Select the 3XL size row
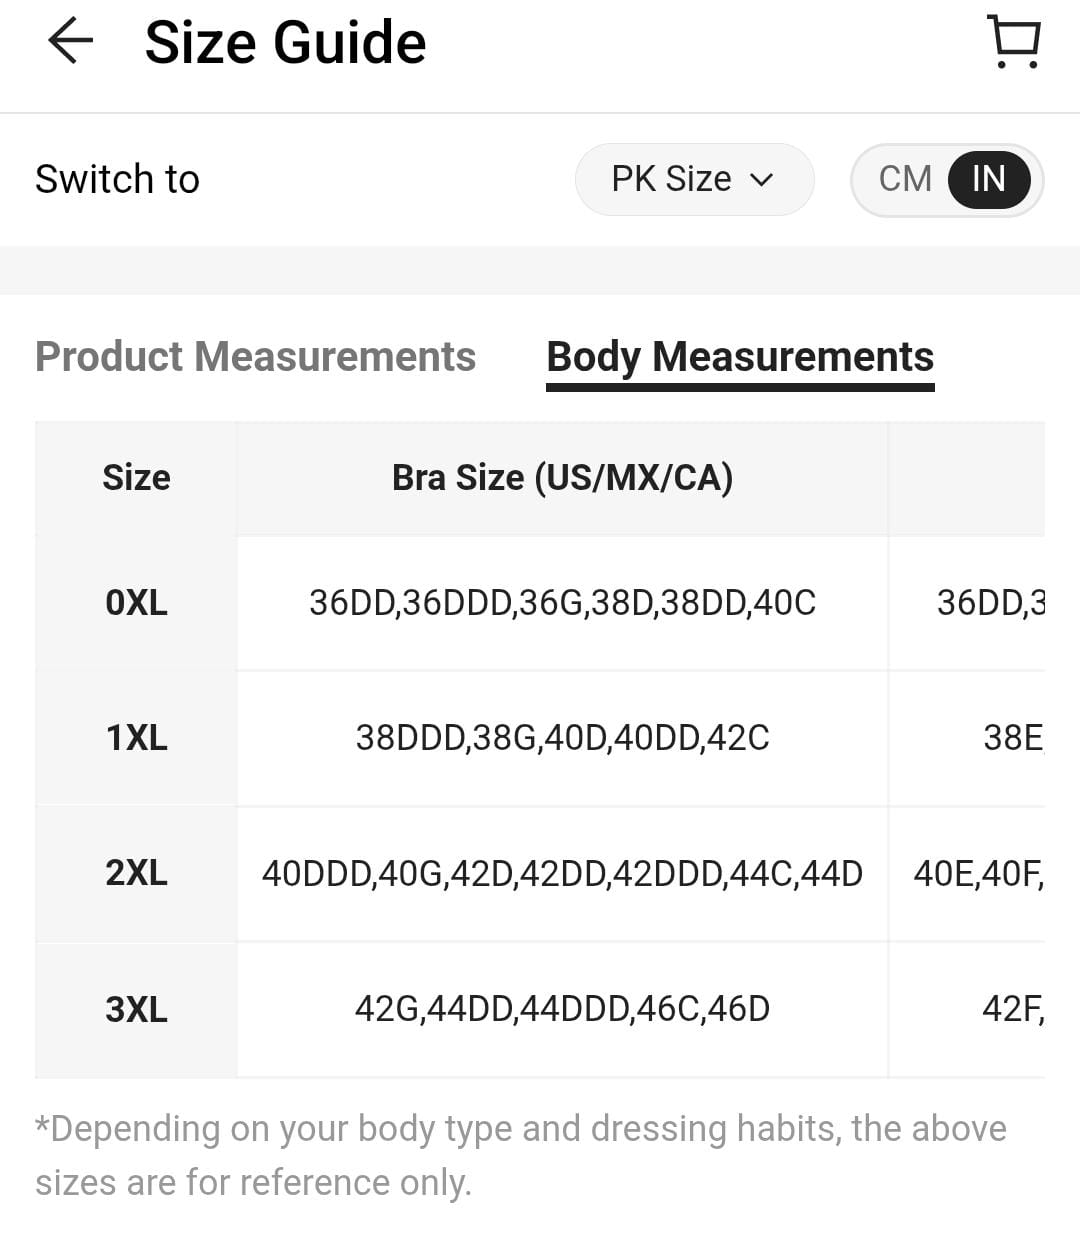 coord(540,1009)
